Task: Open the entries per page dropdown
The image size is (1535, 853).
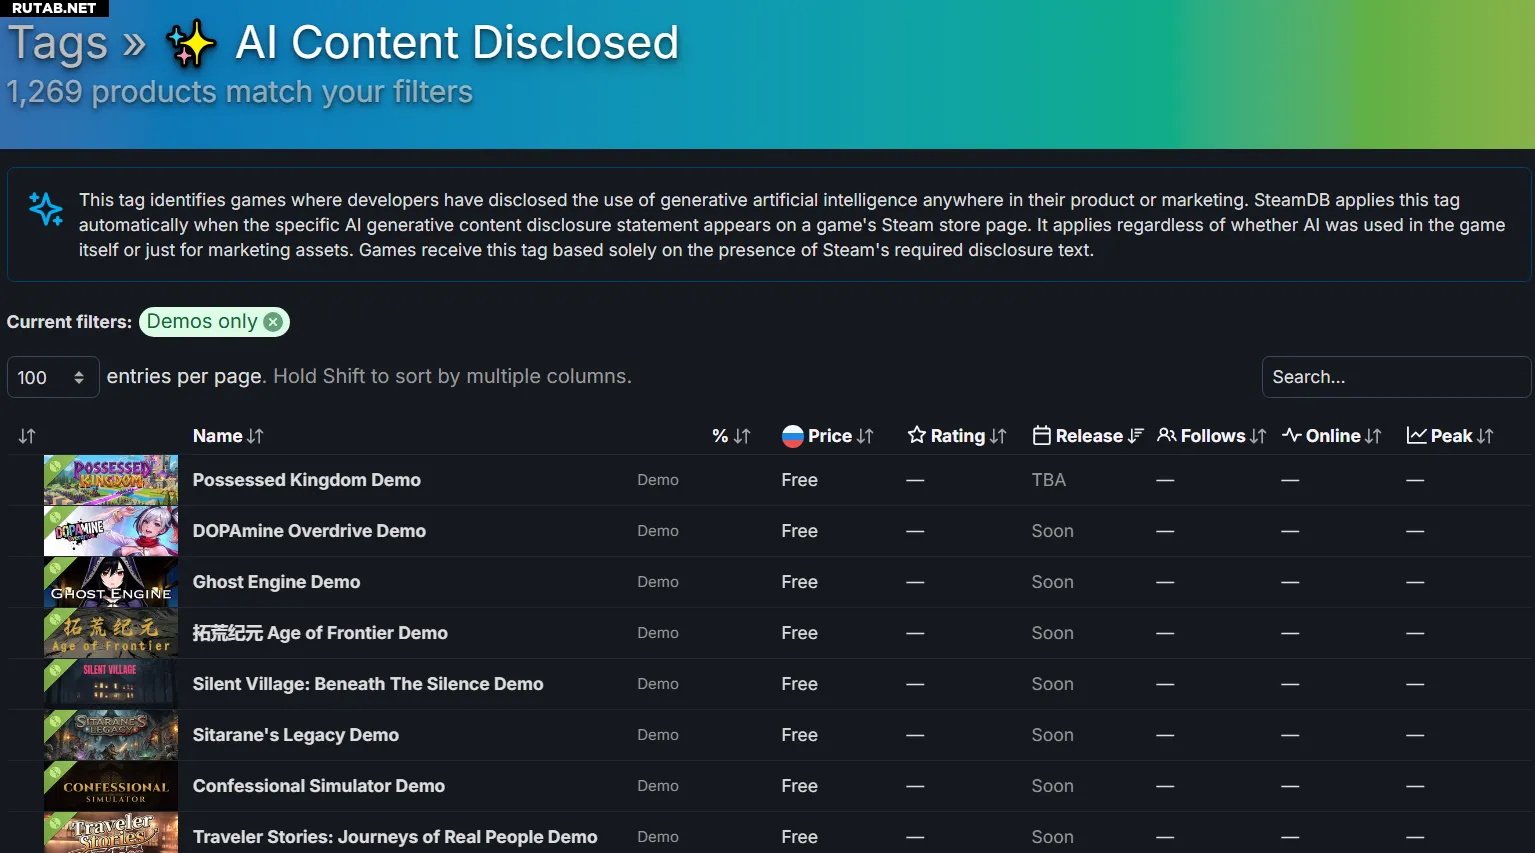Action: point(53,377)
